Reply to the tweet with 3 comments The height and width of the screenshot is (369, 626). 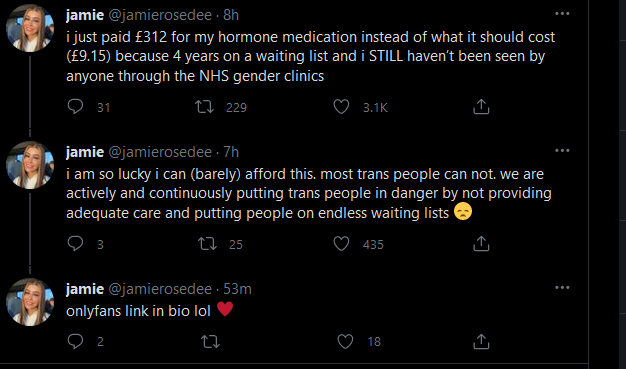(x=75, y=244)
